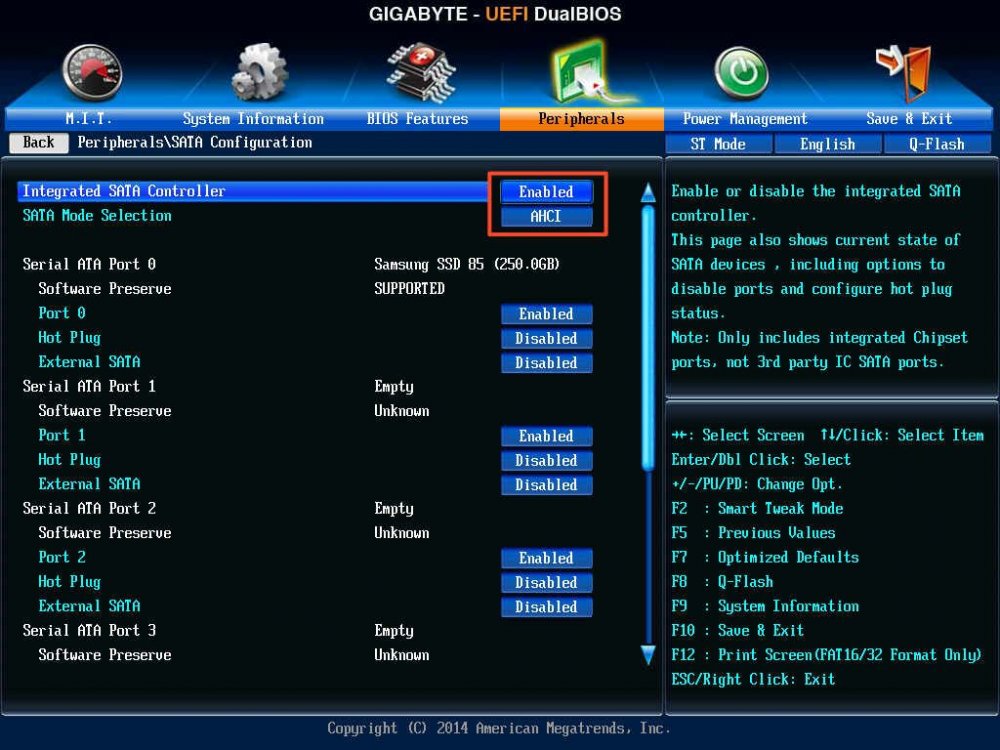Select the SATA Mode Selection label

97,216
